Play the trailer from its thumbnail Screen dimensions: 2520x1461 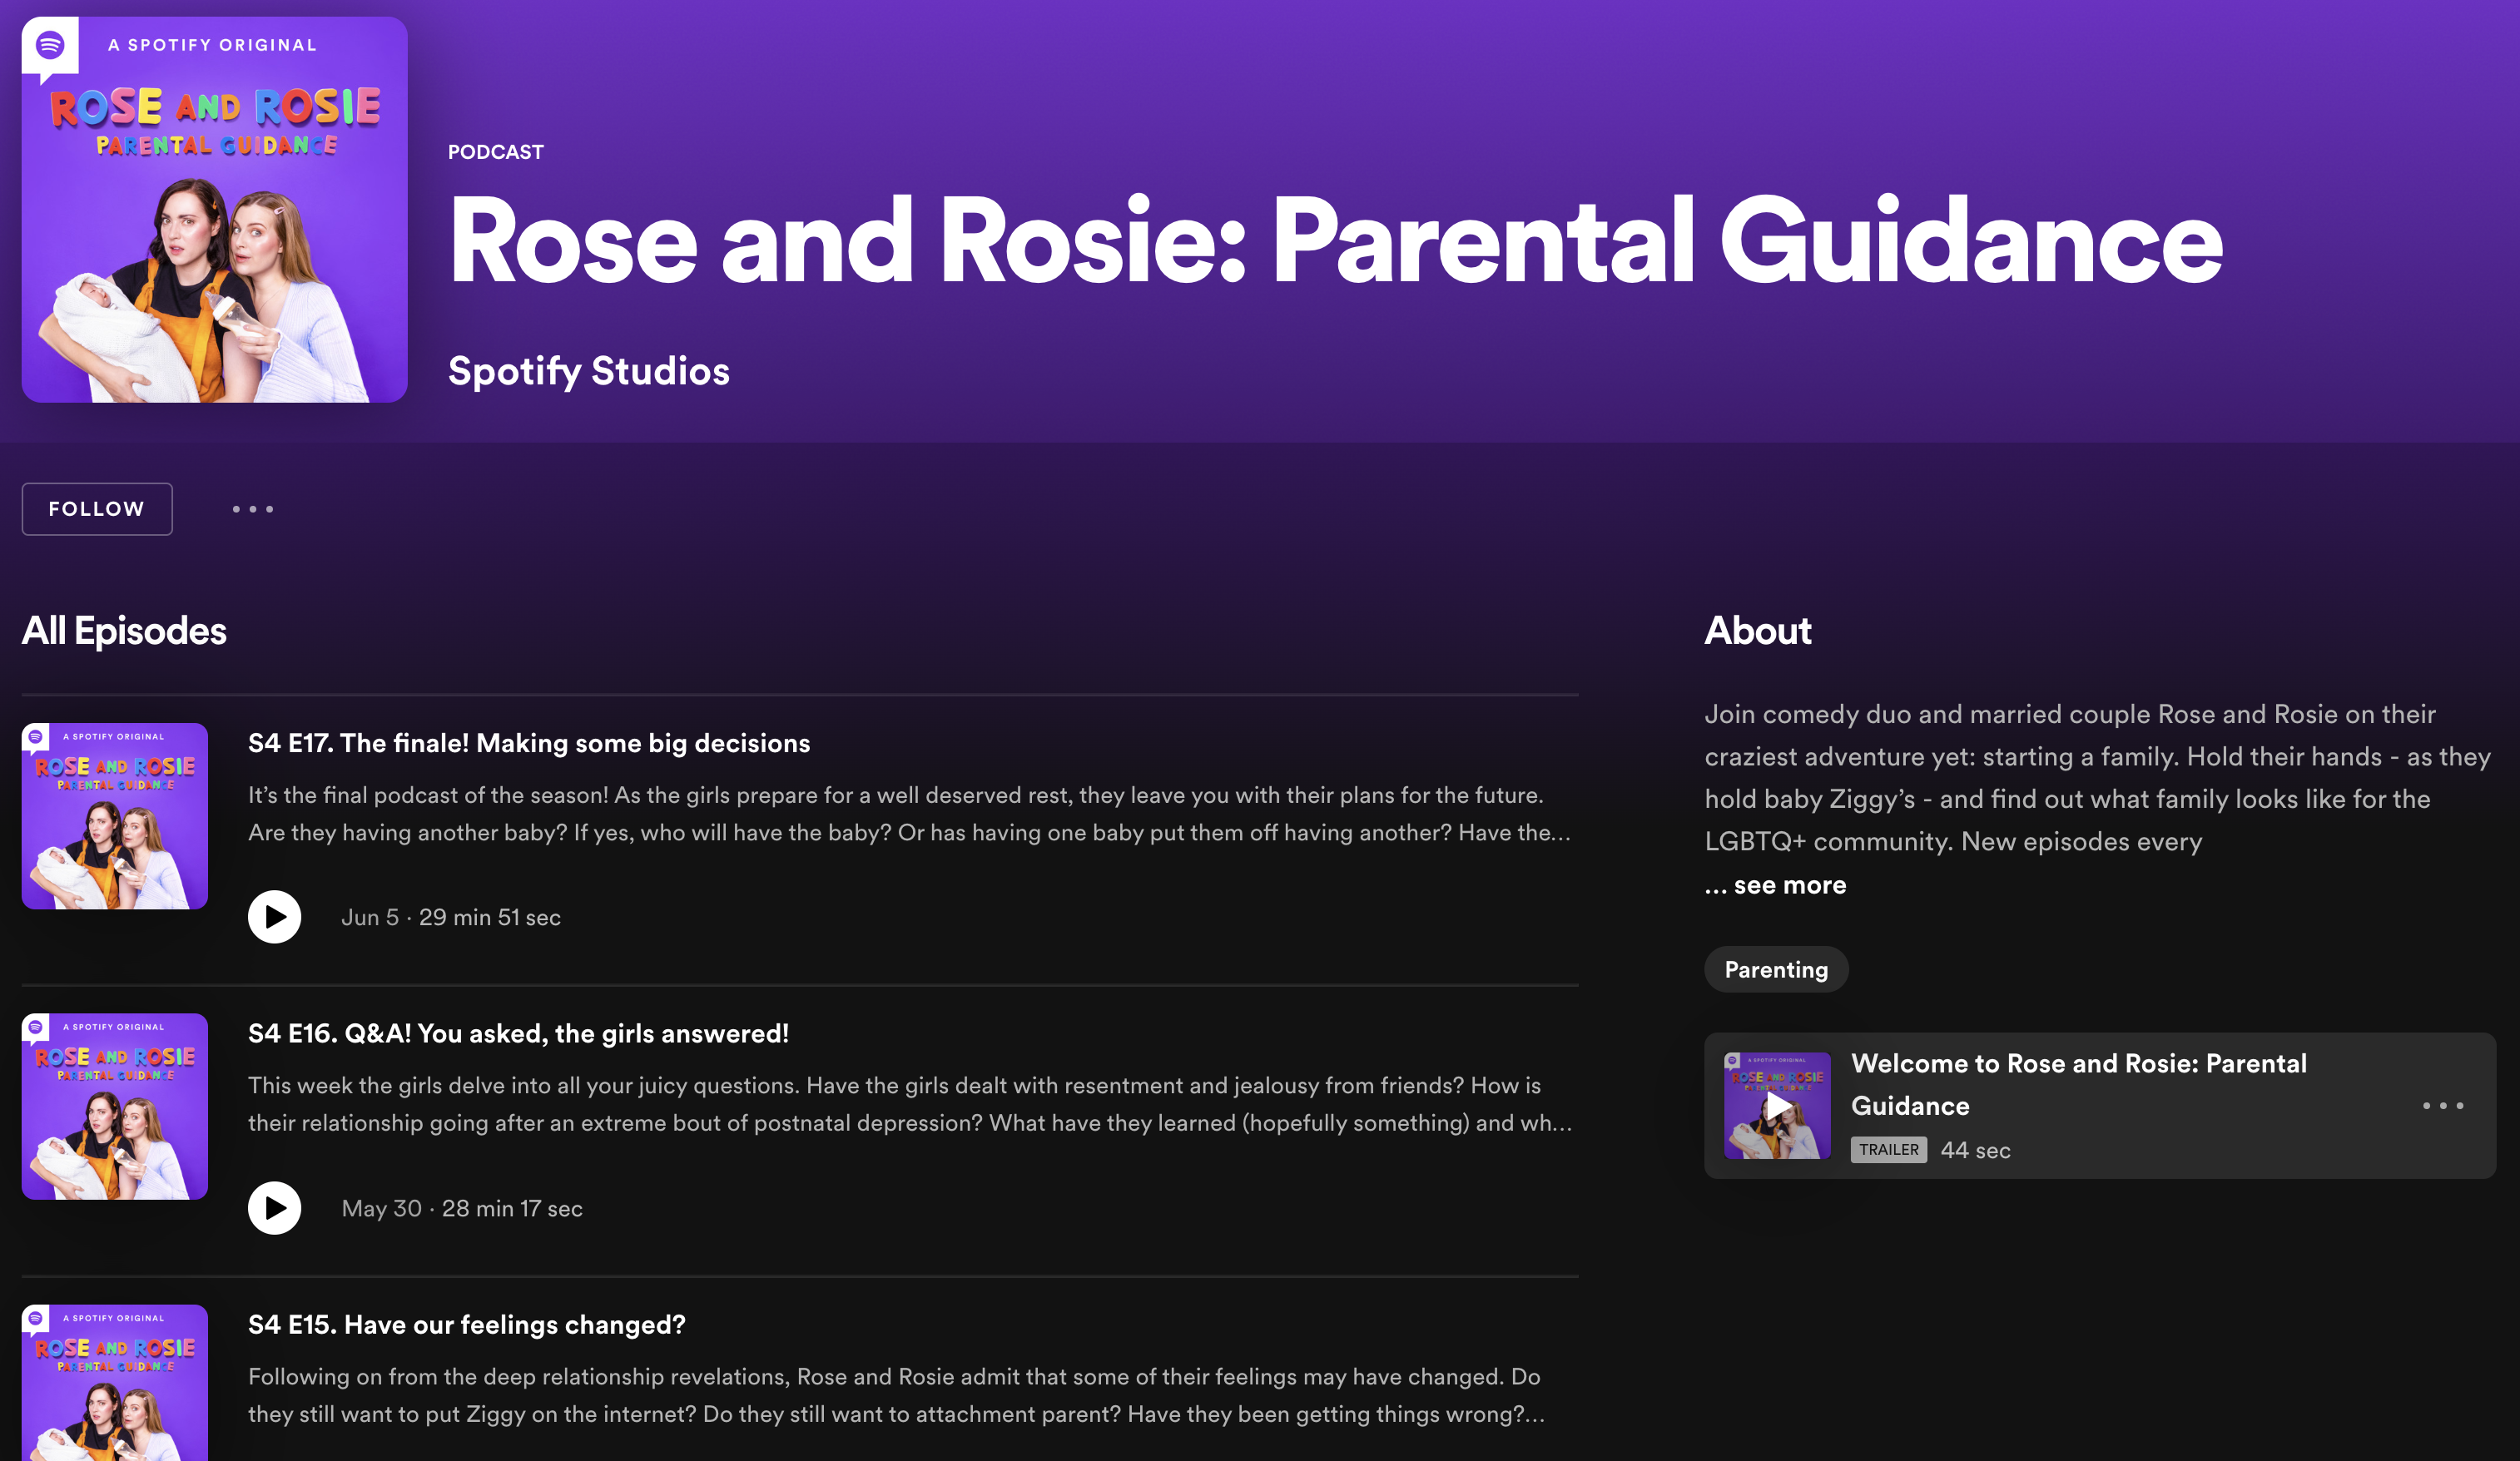tap(1777, 1105)
